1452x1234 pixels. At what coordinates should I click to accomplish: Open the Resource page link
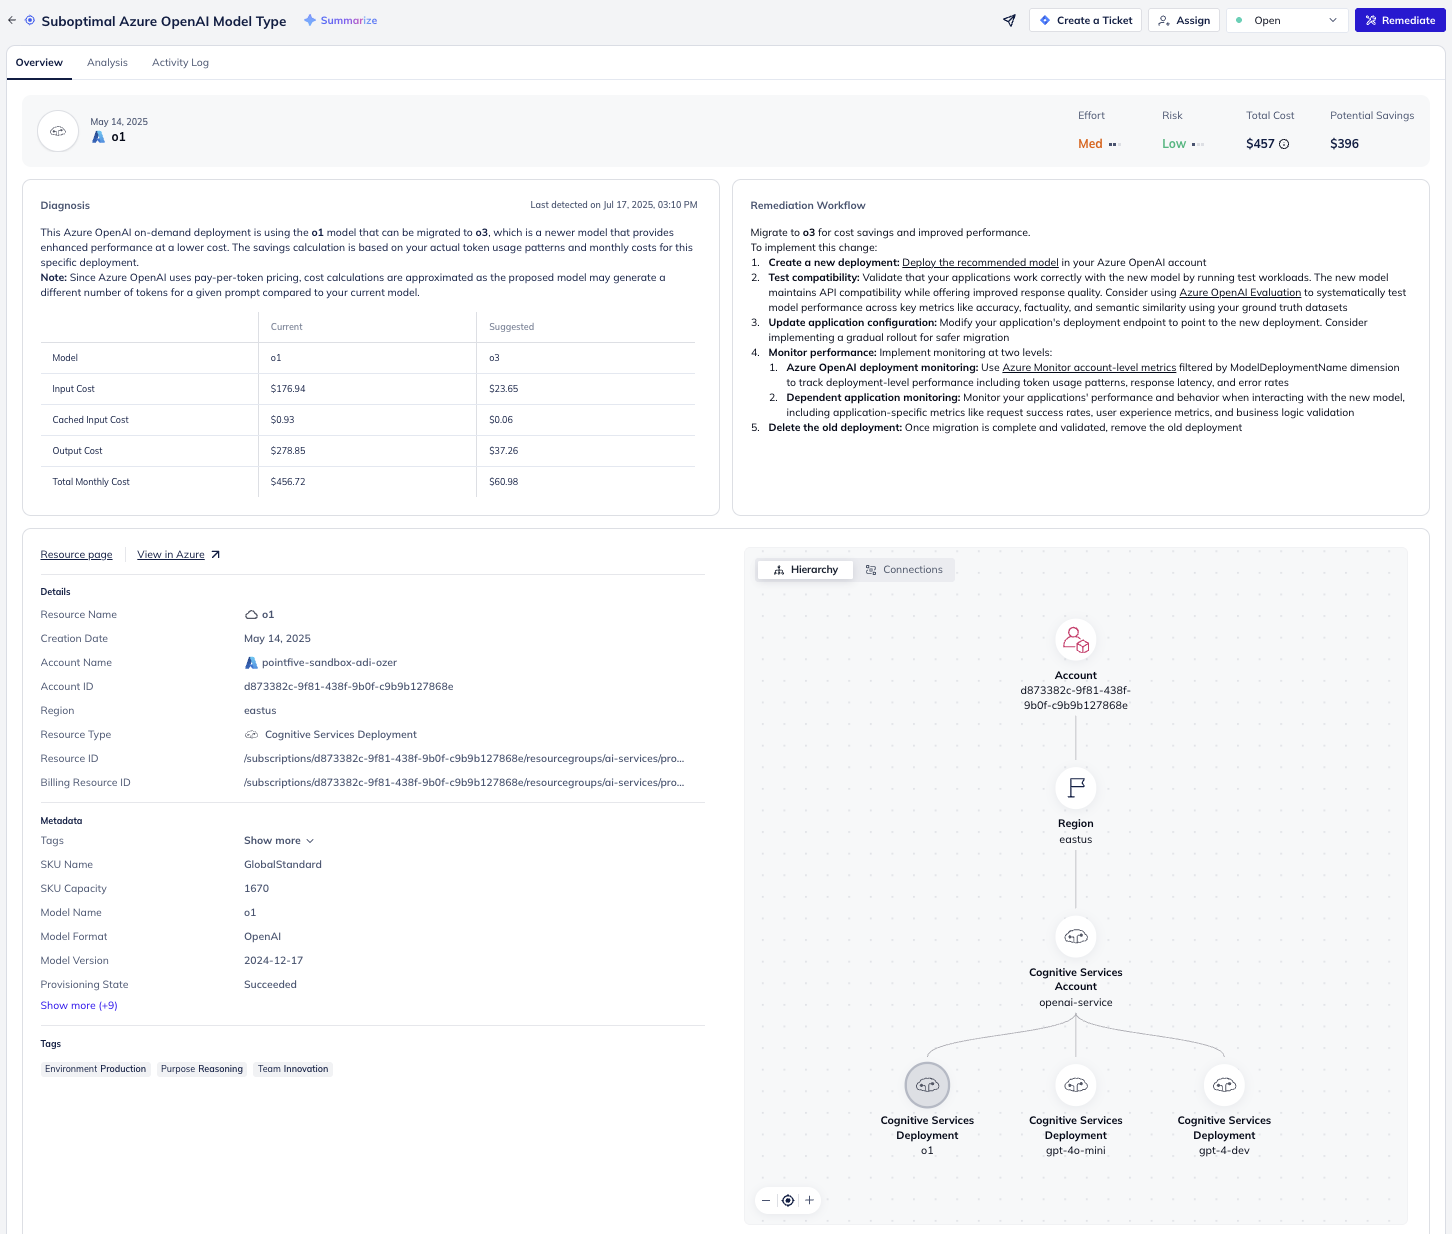[76, 555]
